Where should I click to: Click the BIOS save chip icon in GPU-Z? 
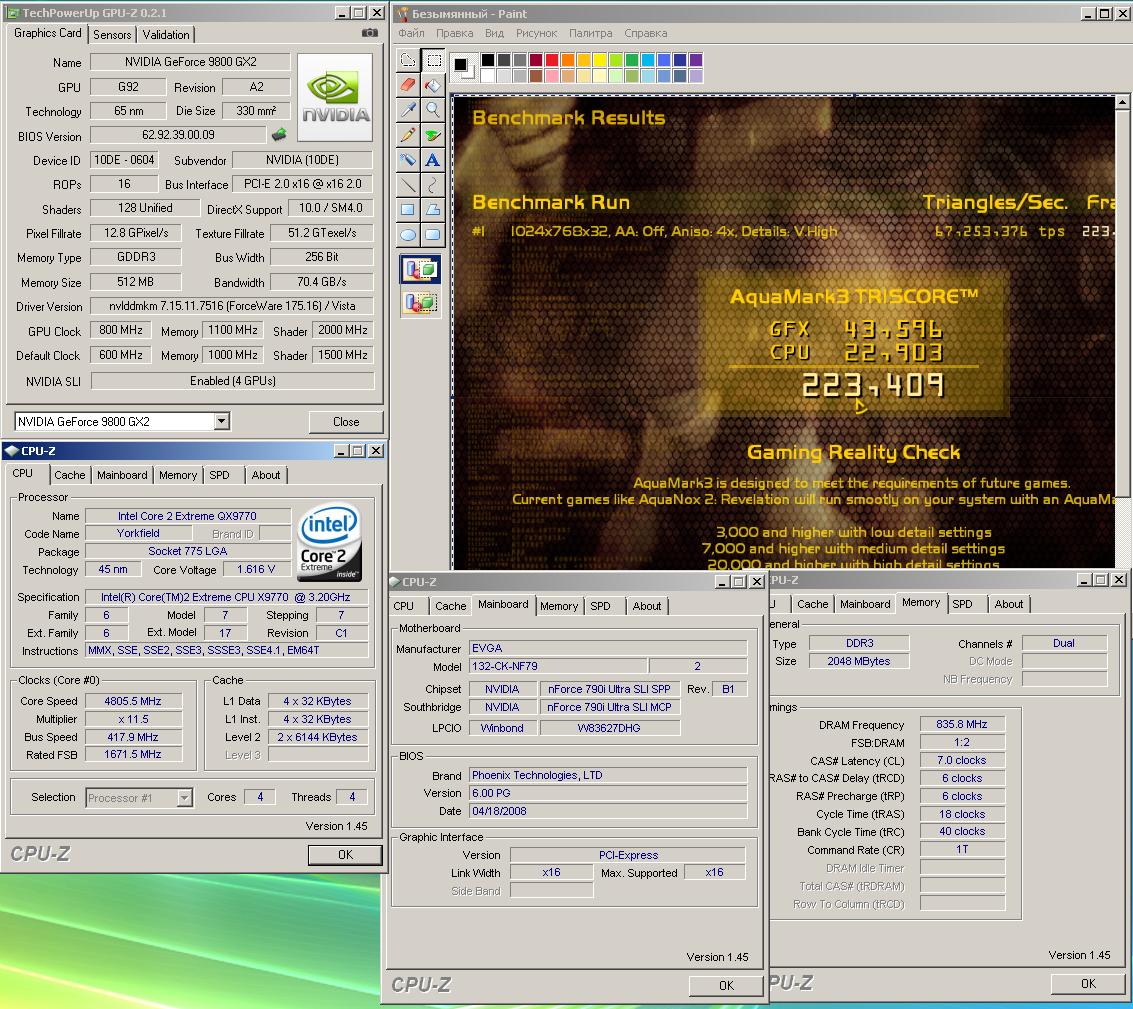pos(279,134)
